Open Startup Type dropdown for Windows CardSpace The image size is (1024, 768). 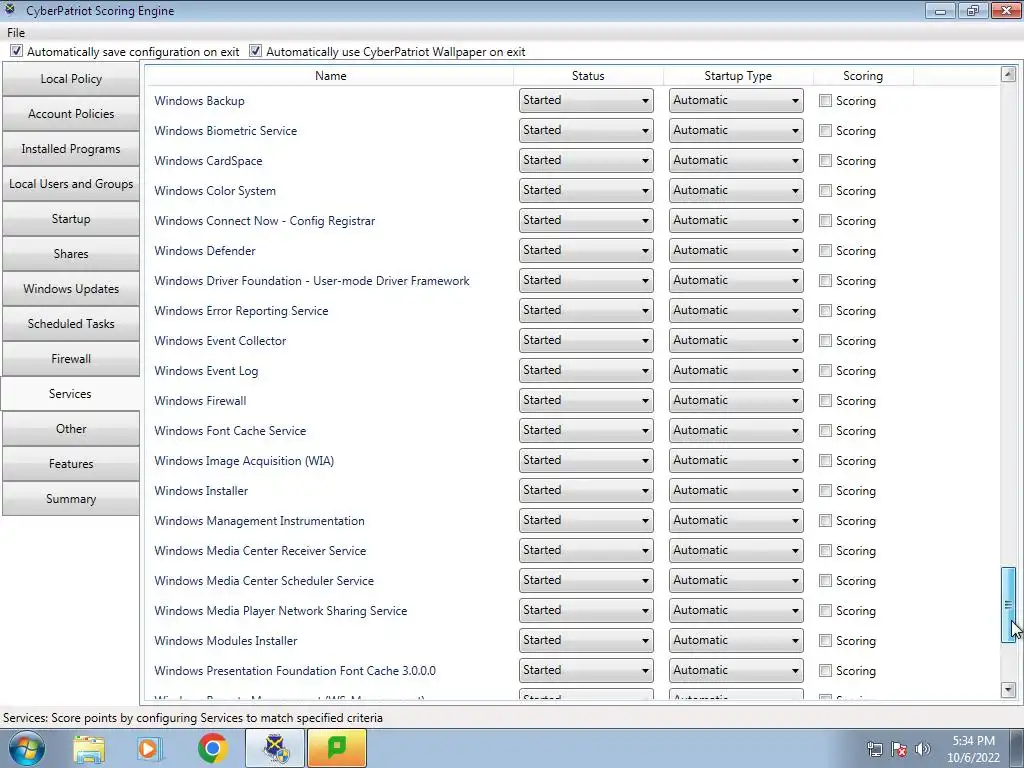click(x=736, y=161)
